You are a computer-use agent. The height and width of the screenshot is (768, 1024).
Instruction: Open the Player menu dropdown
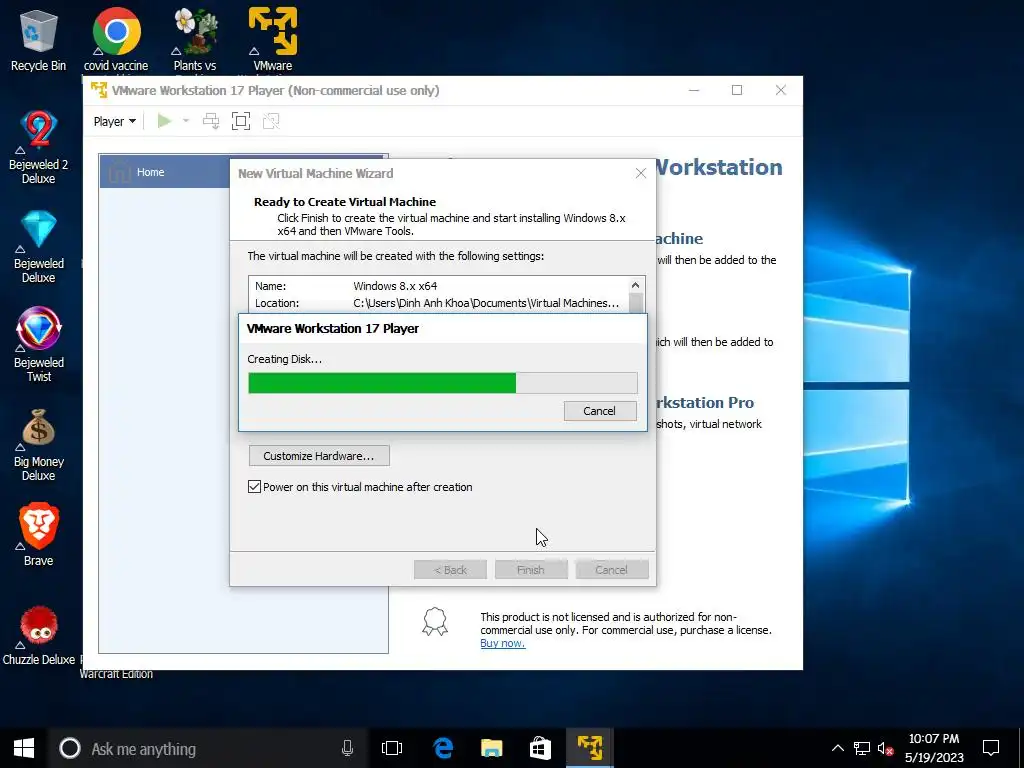(114, 121)
